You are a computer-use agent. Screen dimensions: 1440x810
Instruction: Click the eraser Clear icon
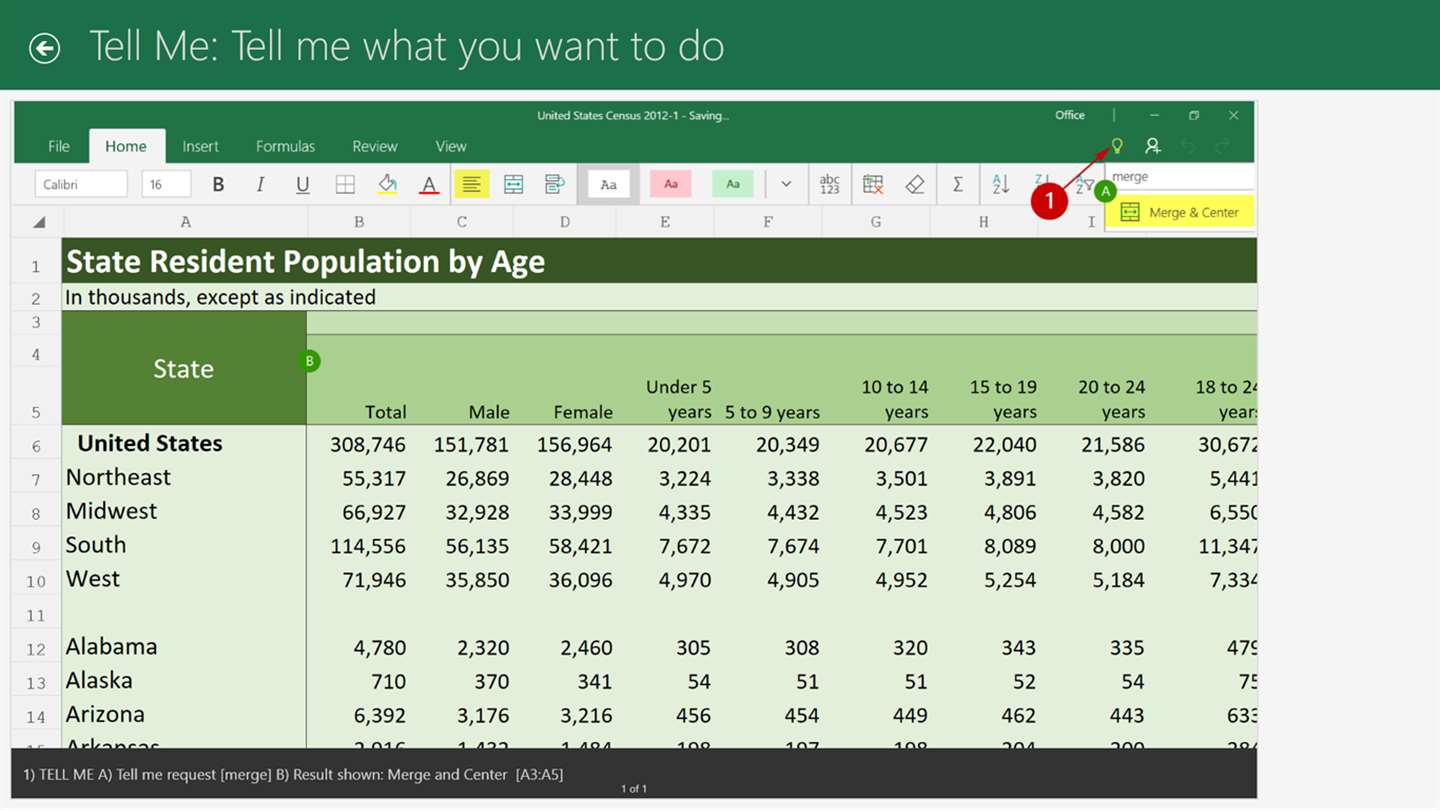914,184
